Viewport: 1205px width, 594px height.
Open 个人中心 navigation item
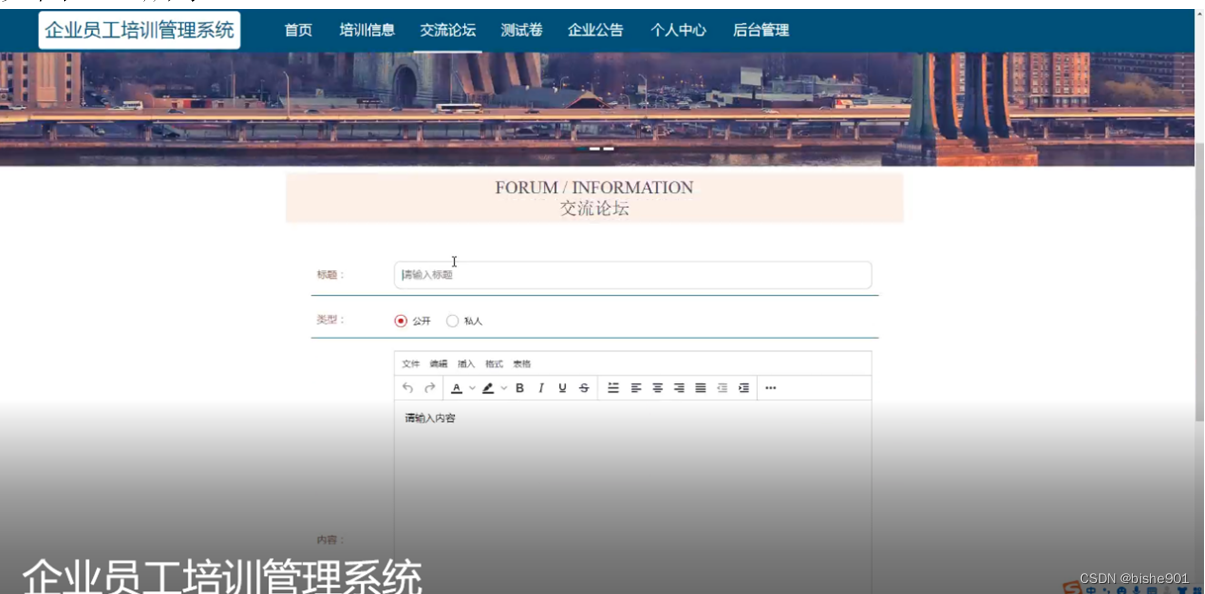(x=678, y=30)
